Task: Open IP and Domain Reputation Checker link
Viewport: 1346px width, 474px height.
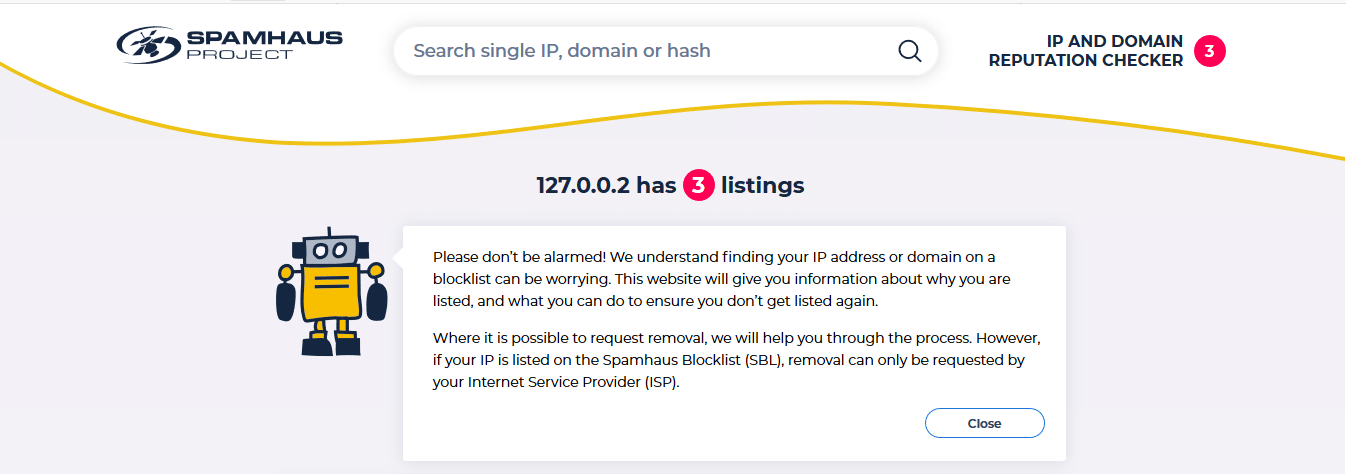Action: [x=1086, y=51]
